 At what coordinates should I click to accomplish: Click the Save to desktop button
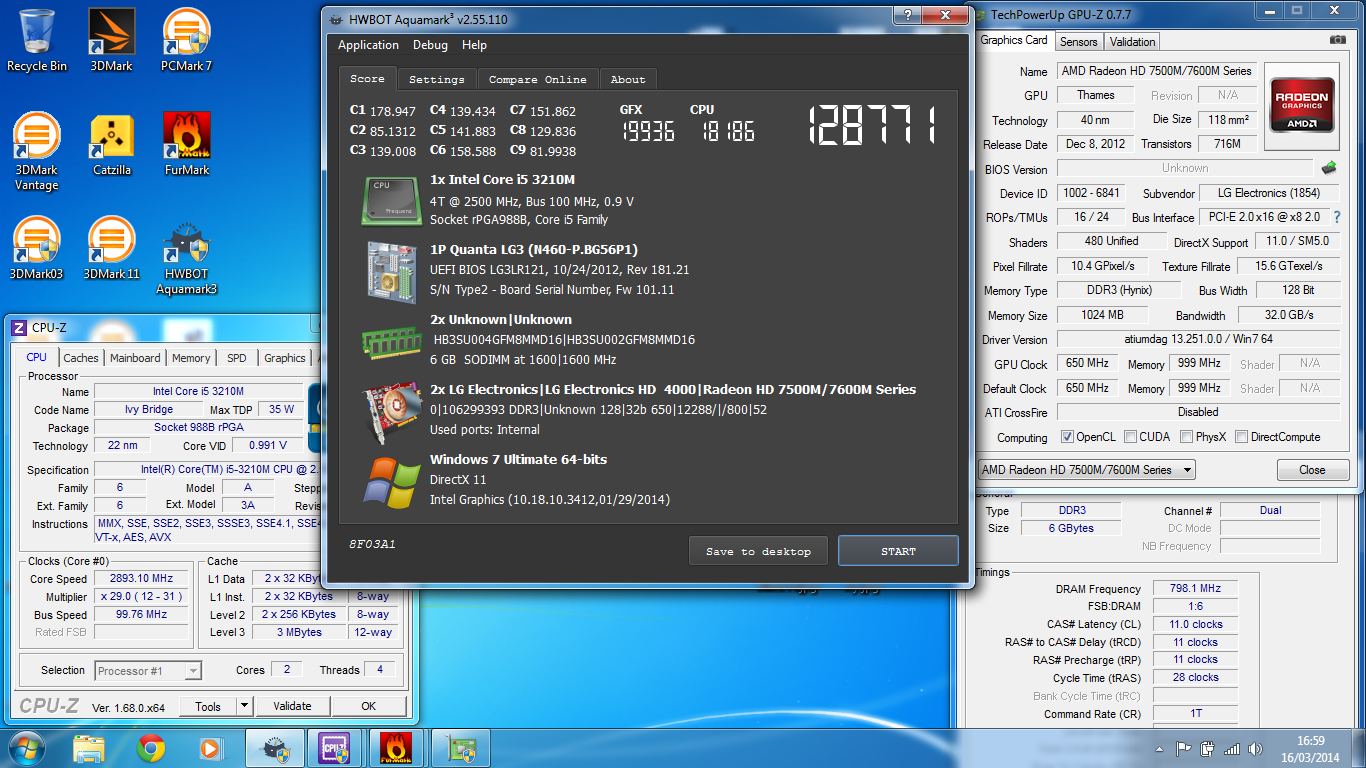(758, 551)
